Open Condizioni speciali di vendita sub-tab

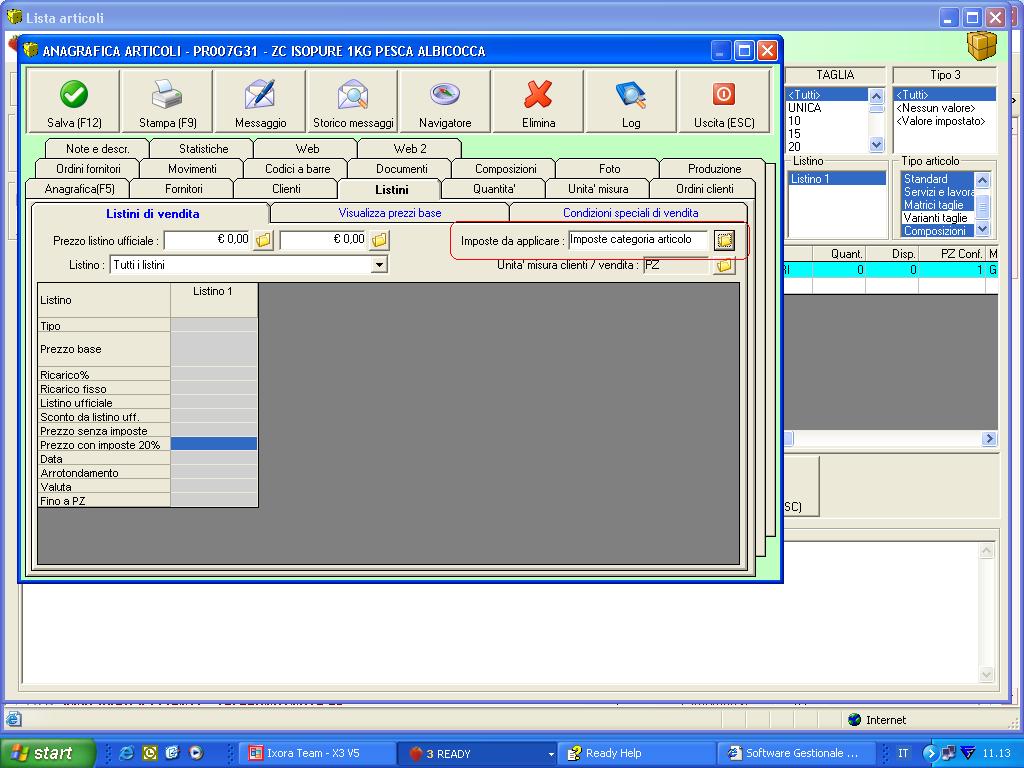tap(630, 213)
